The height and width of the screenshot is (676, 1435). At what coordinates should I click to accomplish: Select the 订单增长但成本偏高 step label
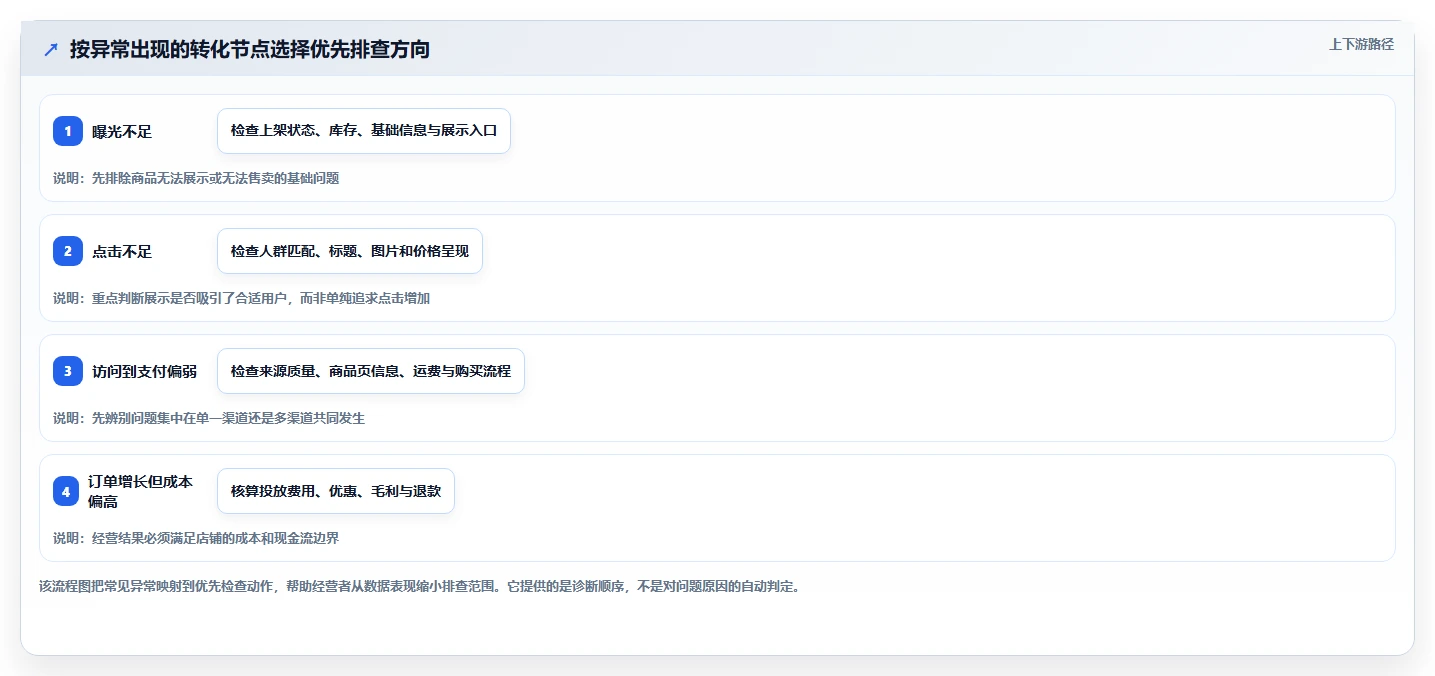140,491
